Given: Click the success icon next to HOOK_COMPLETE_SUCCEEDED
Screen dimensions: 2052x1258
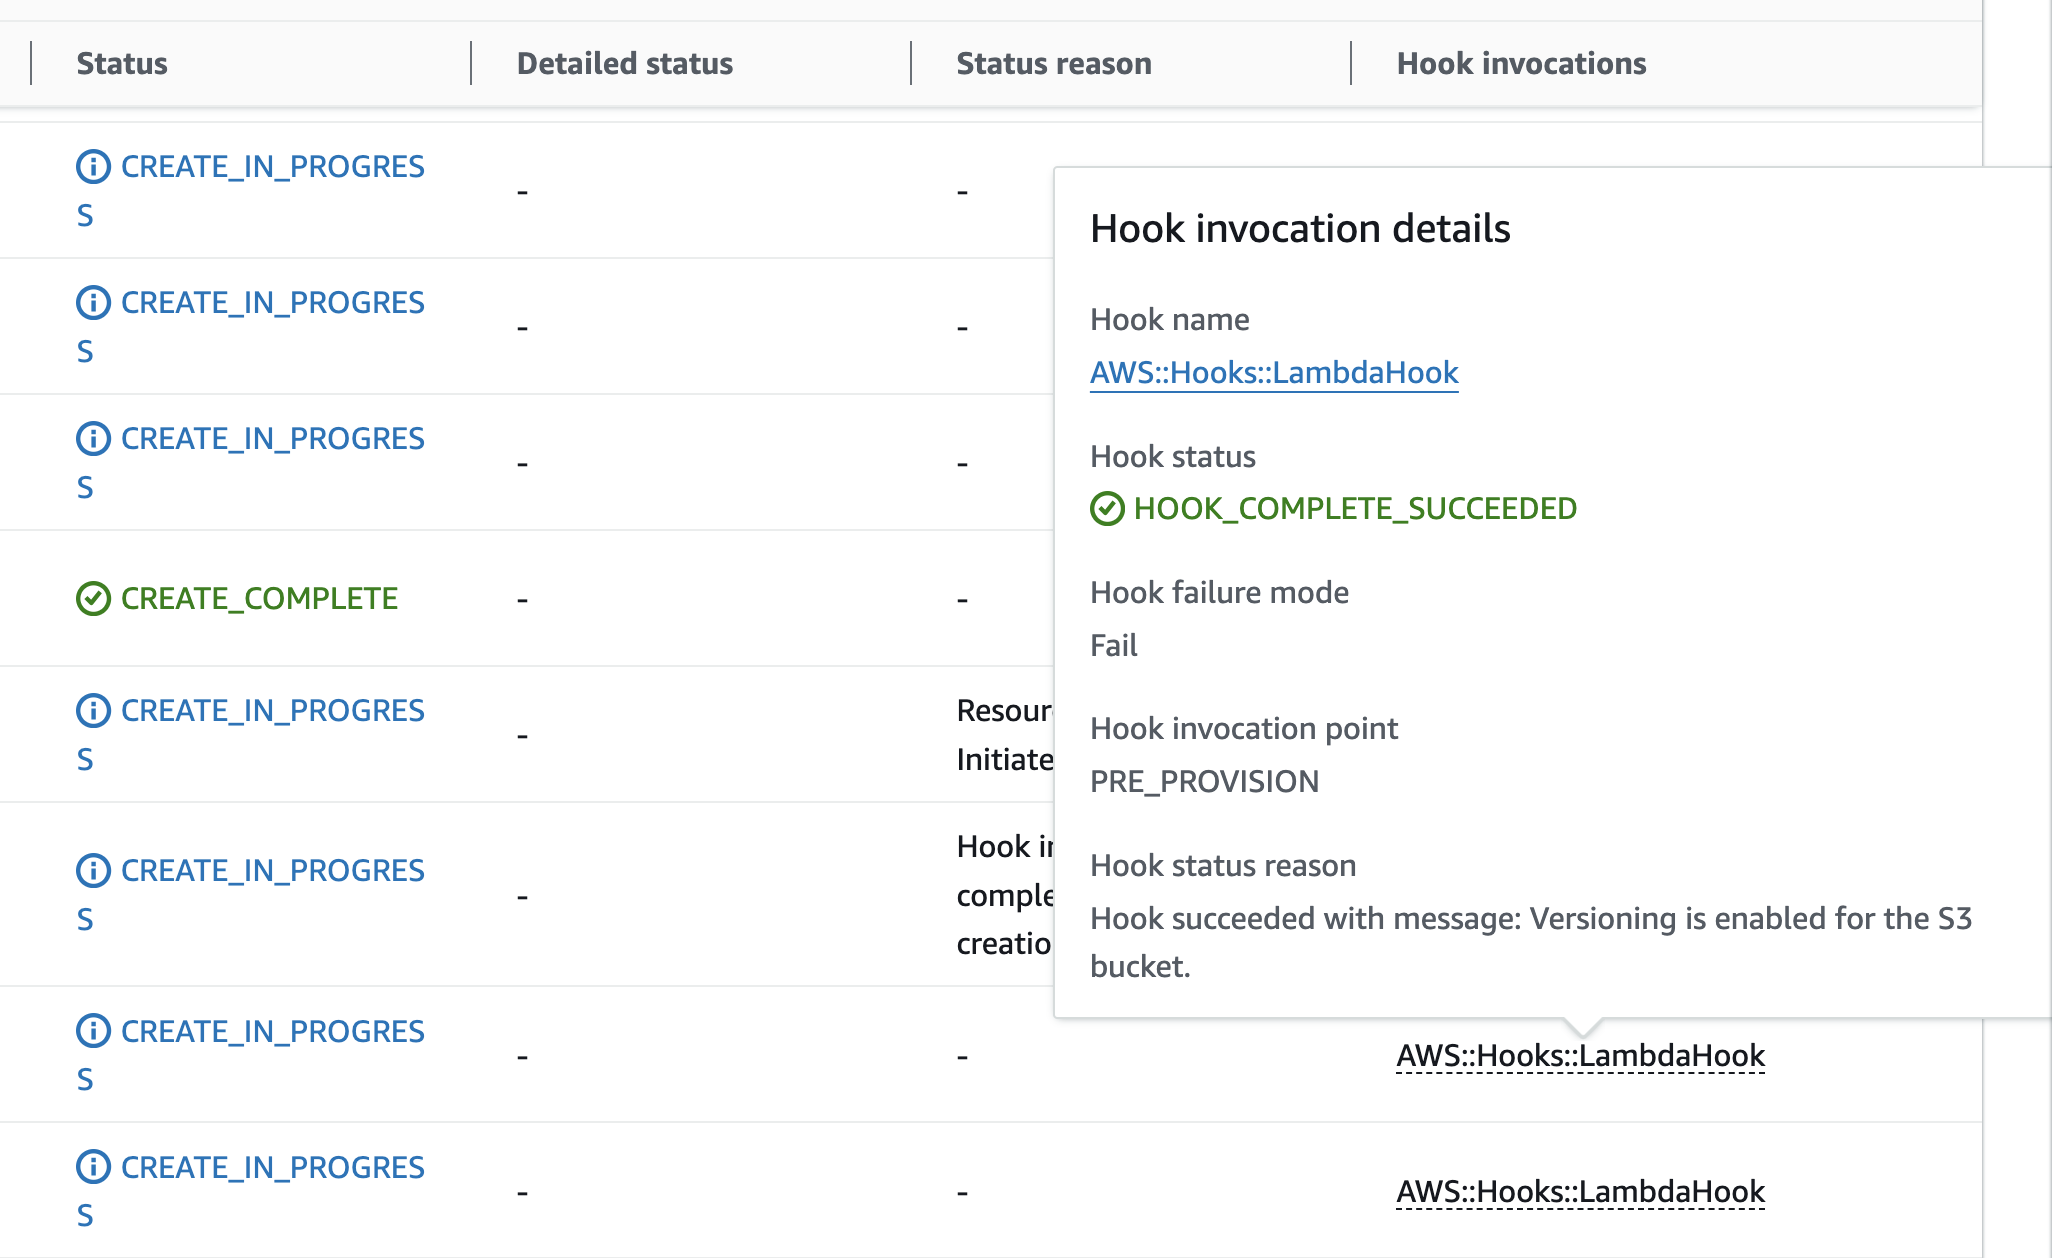Looking at the screenshot, I should (1107, 508).
